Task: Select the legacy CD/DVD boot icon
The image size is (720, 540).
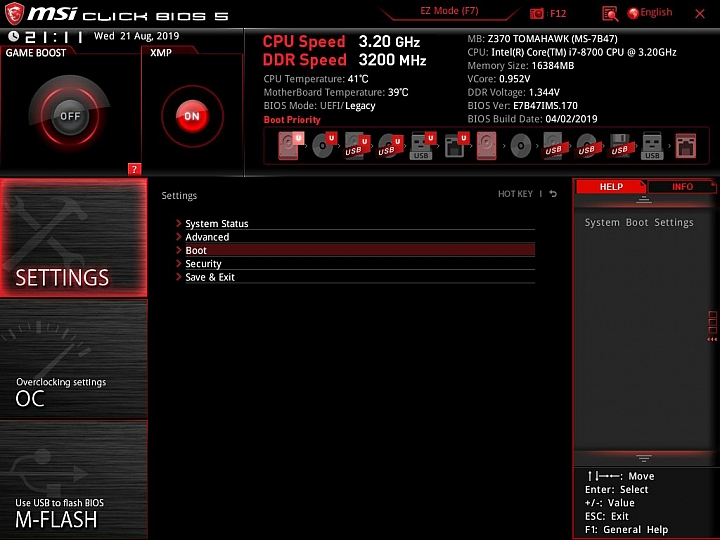Action: 521,146
